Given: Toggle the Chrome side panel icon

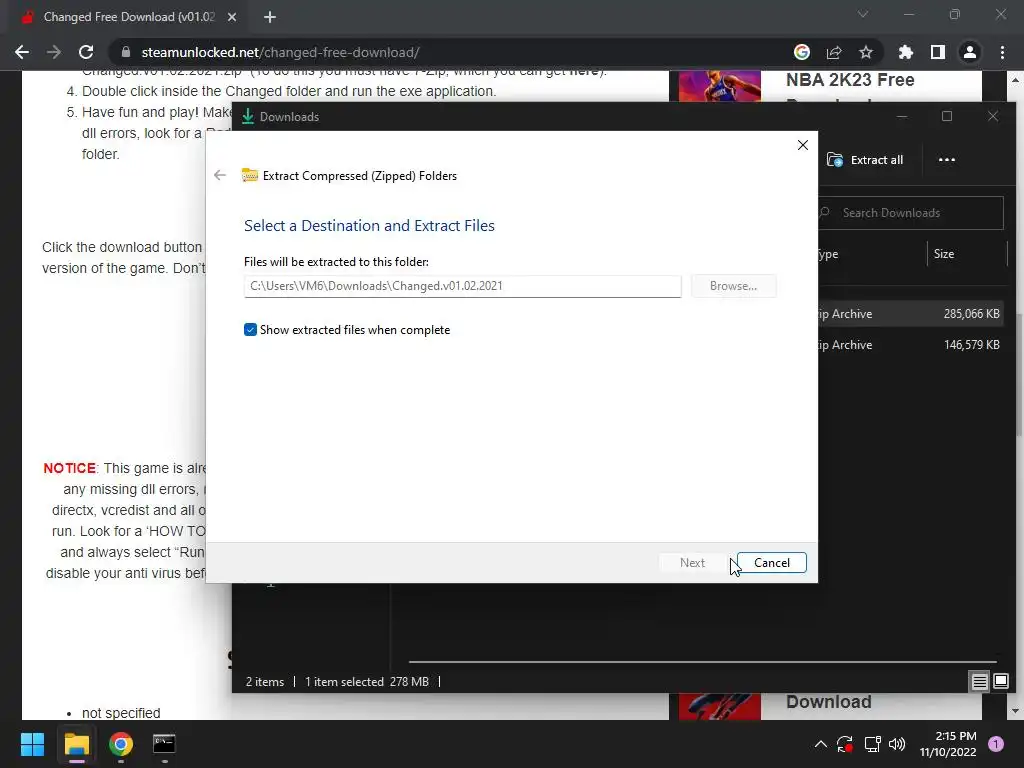Looking at the screenshot, I should tap(938, 52).
